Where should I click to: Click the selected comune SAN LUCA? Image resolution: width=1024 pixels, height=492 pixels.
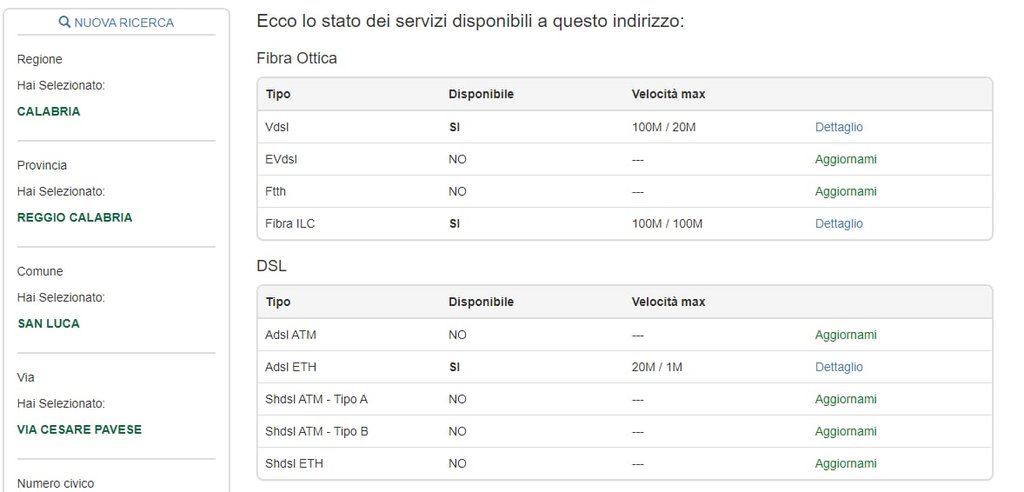(x=48, y=323)
